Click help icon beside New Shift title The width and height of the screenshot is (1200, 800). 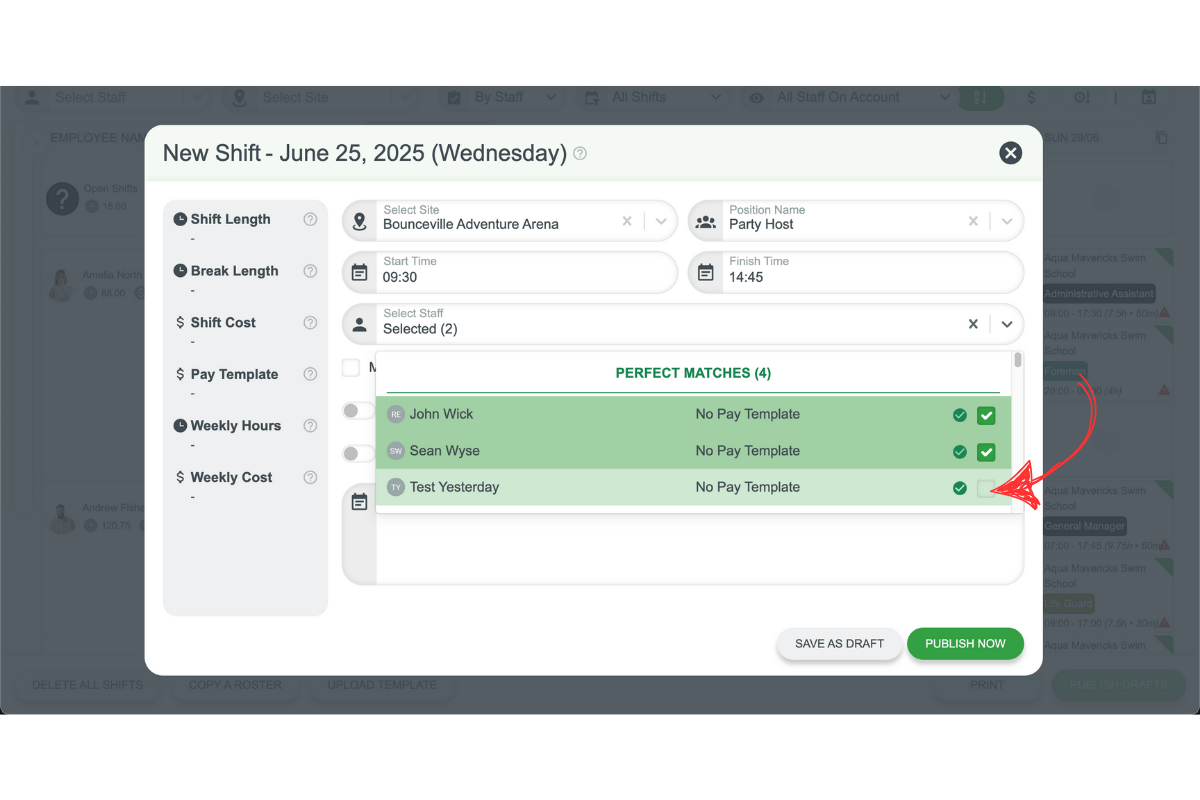pos(580,154)
